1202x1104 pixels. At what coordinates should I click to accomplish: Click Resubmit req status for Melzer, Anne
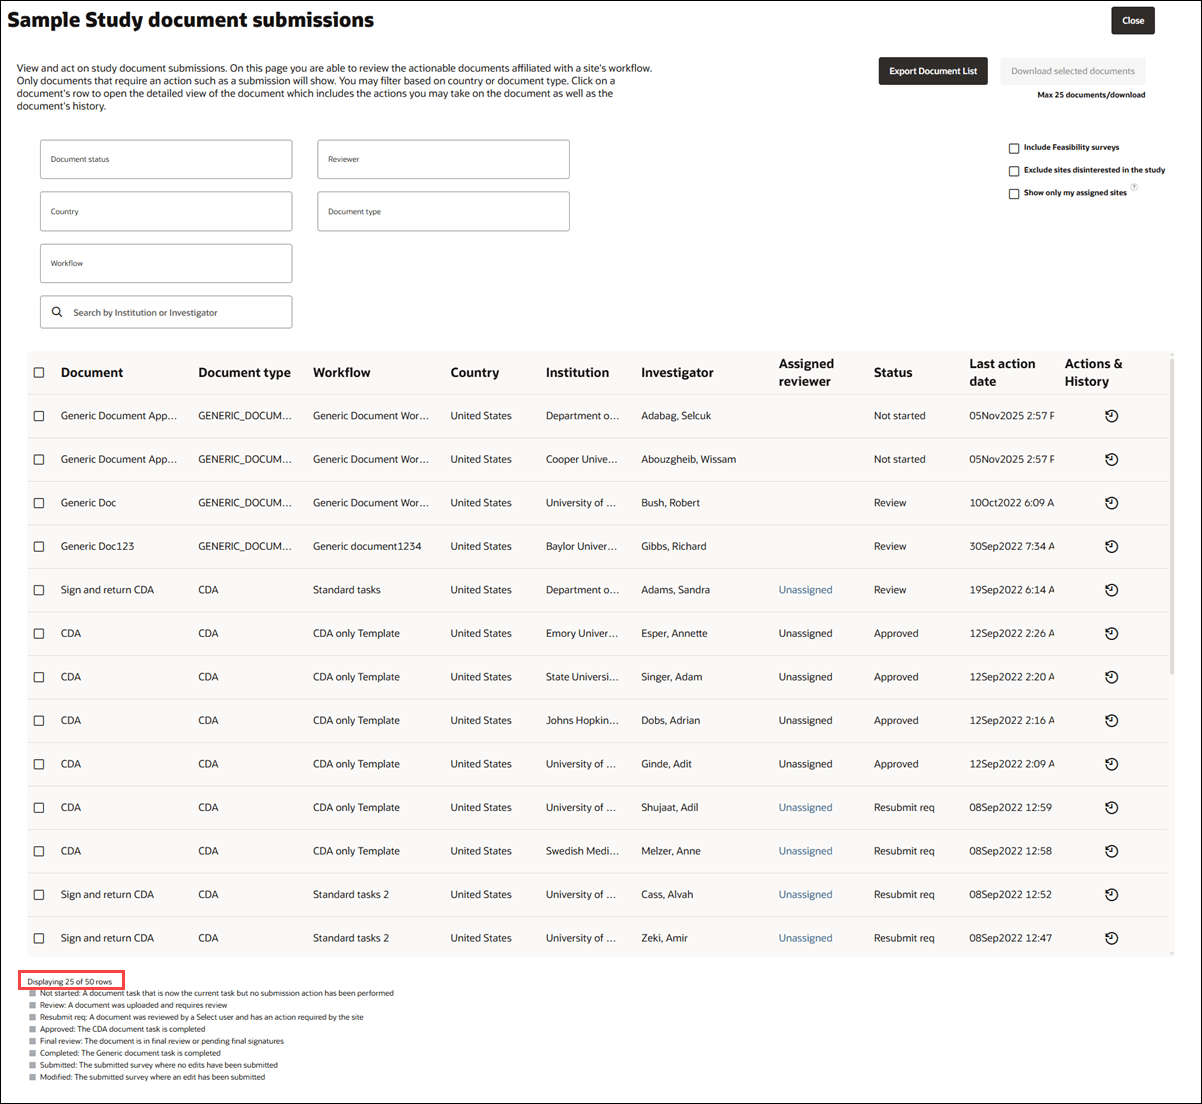[904, 851]
